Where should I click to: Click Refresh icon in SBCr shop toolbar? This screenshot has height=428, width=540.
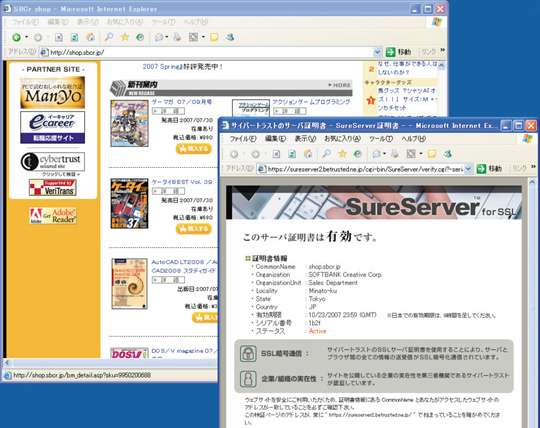click(74, 37)
